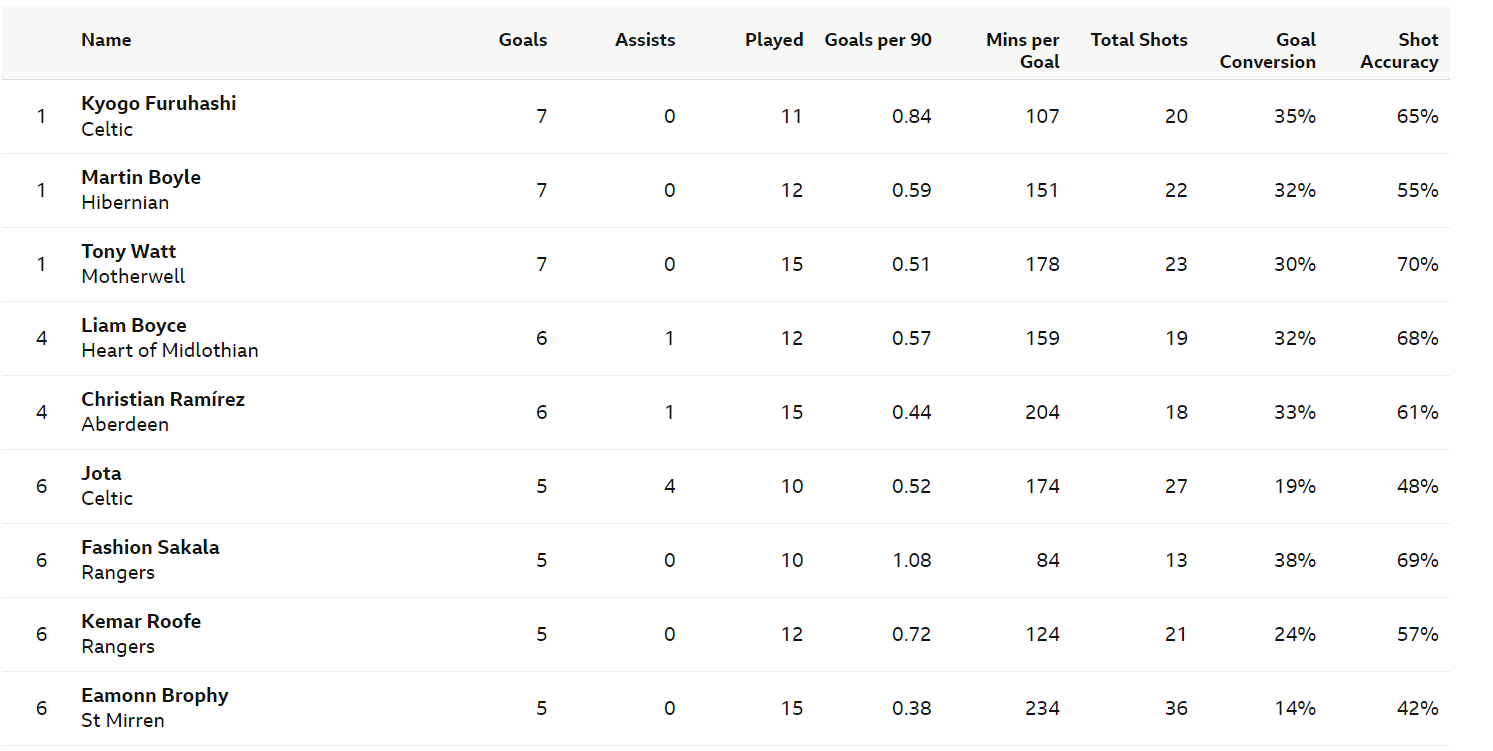The height and width of the screenshot is (751, 1493).
Task: Click the Name column header
Action: tap(106, 40)
